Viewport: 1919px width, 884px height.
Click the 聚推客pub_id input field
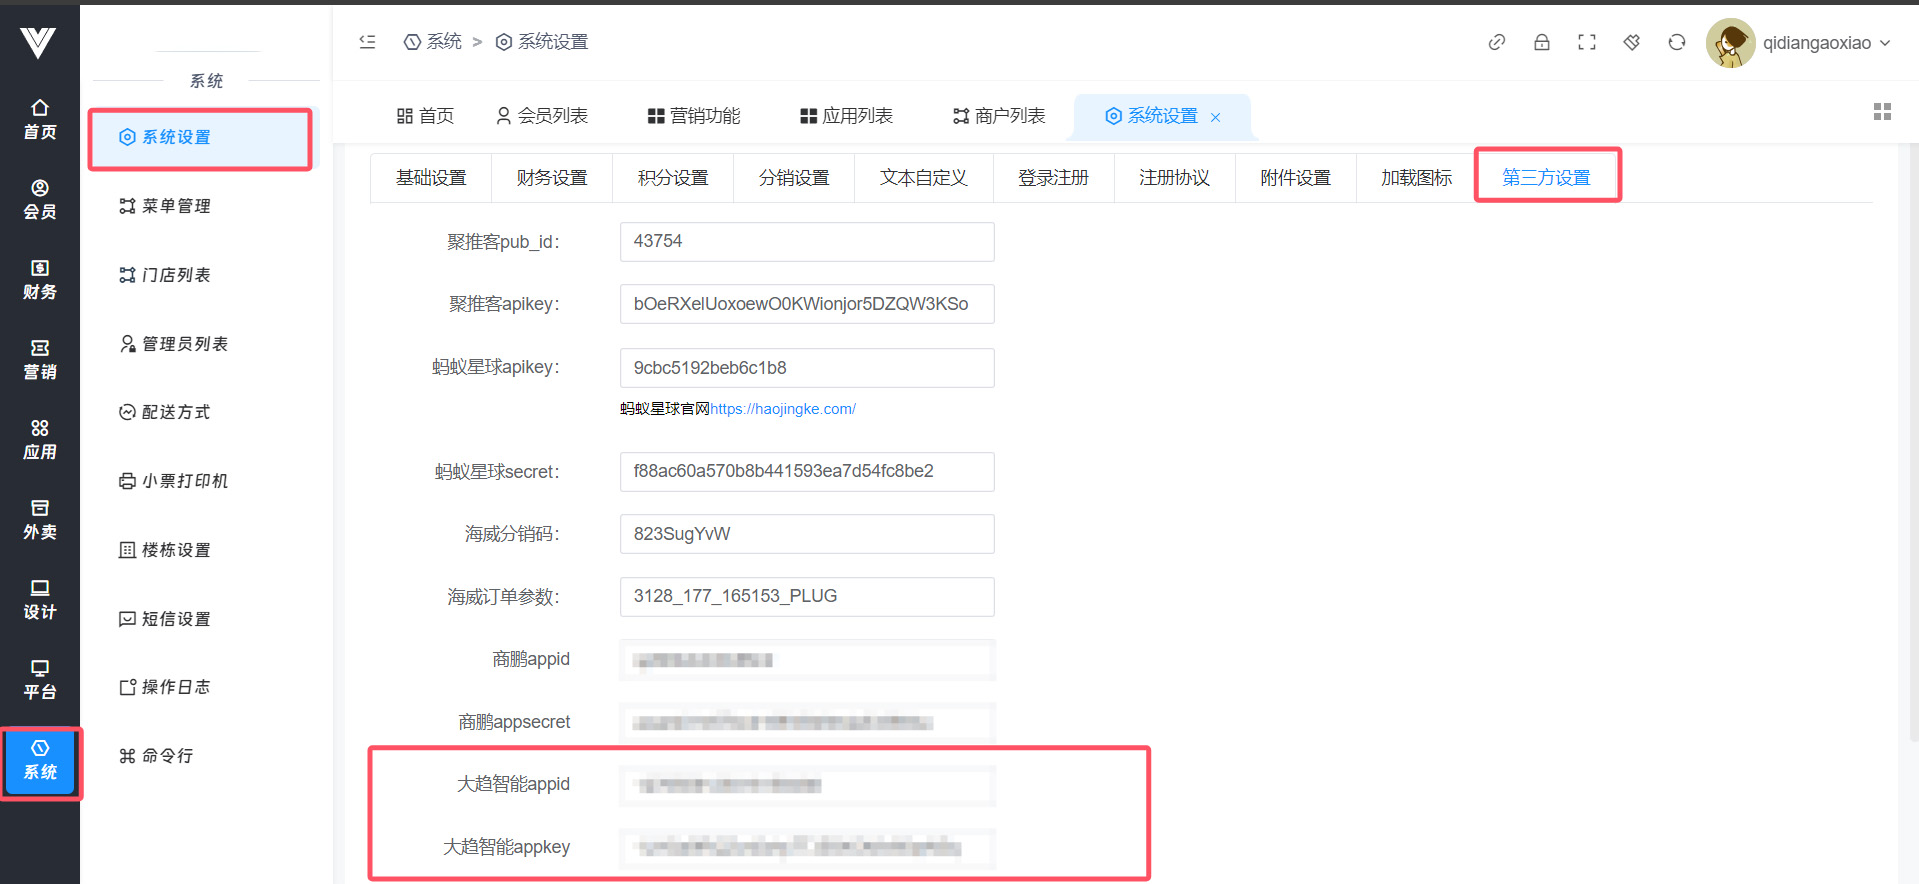click(x=806, y=242)
